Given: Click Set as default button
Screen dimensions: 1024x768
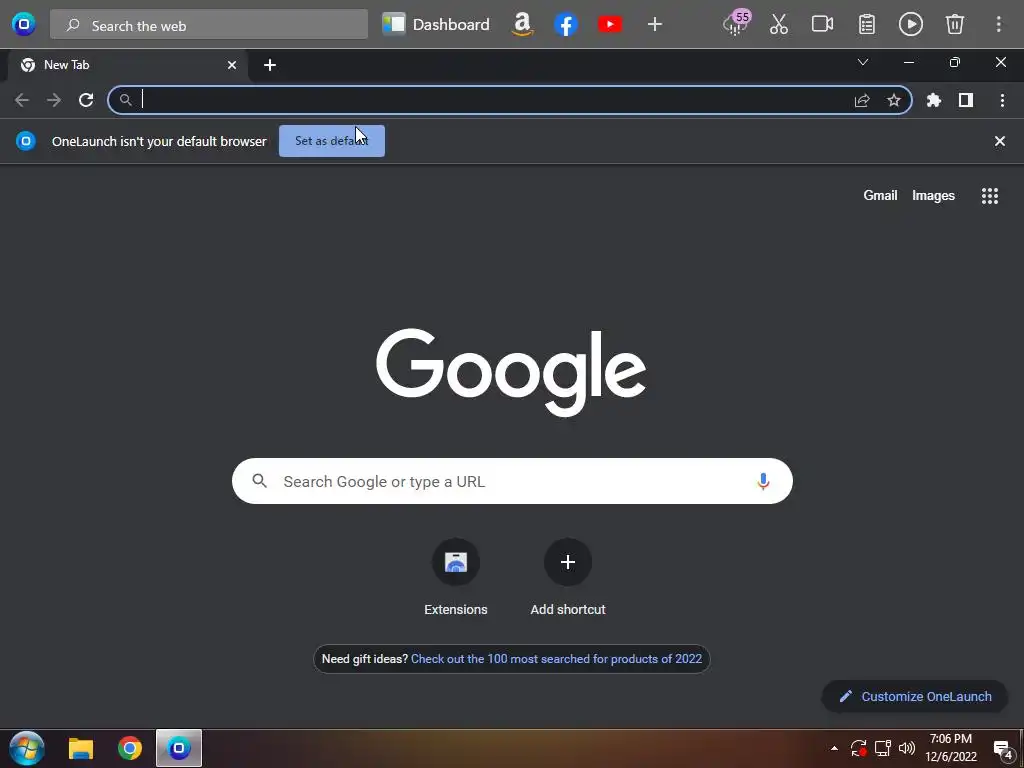Looking at the screenshot, I should (332, 141).
